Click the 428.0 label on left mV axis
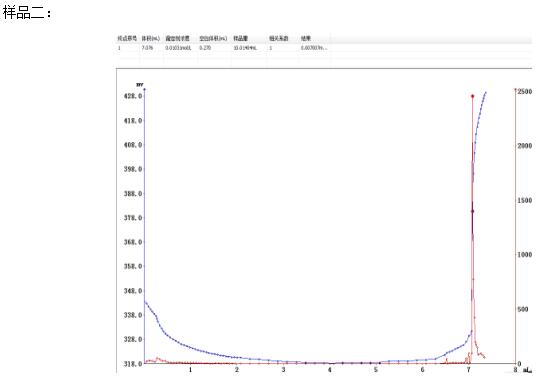 tap(133, 96)
